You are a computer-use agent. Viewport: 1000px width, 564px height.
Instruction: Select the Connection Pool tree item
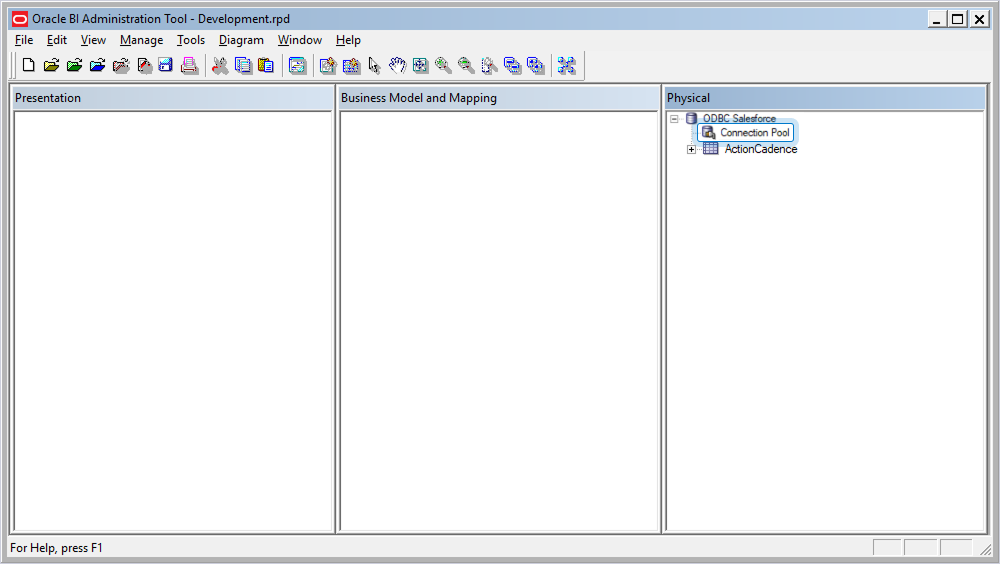(754, 133)
